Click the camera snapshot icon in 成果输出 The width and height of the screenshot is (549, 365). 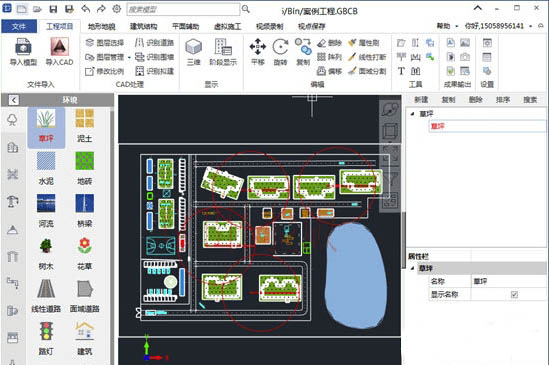(465, 57)
